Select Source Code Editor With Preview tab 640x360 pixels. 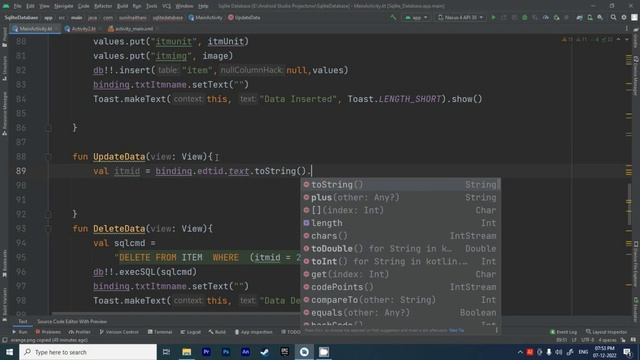click(x=72, y=322)
